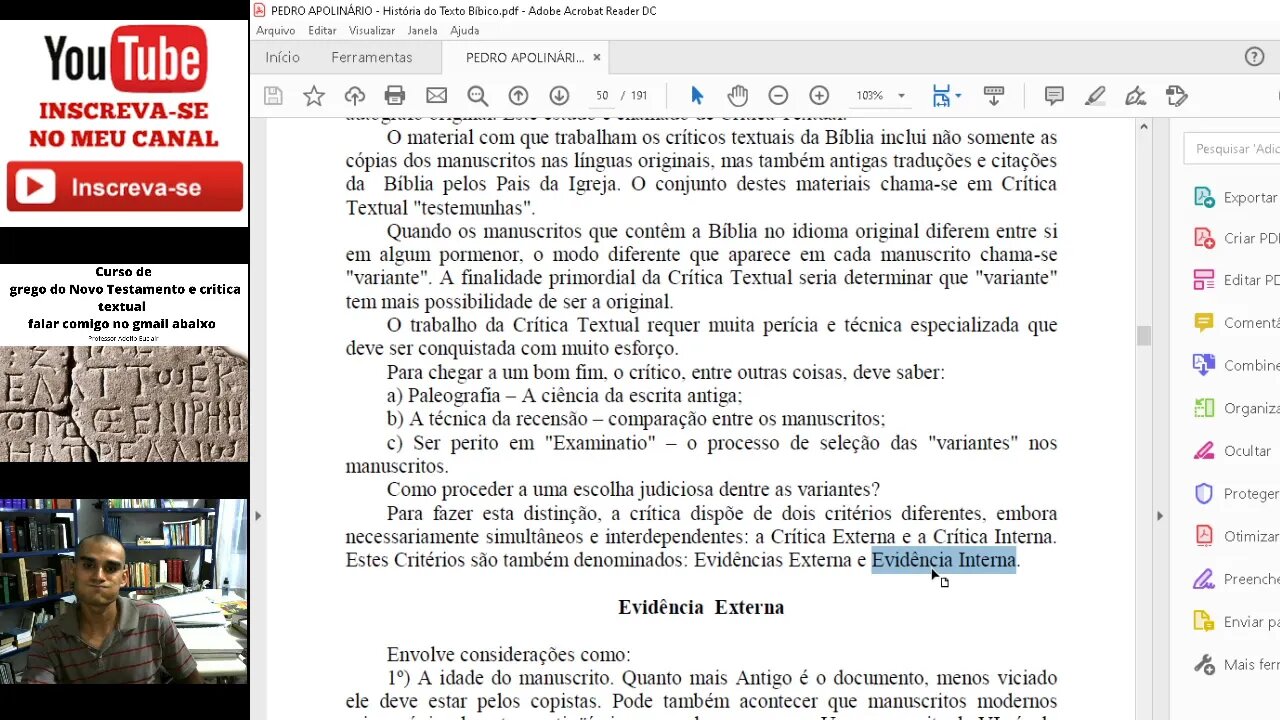This screenshot has width=1280, height=720.
Task: Click the YouTube logo banner
Action: (x=125, y=58)
